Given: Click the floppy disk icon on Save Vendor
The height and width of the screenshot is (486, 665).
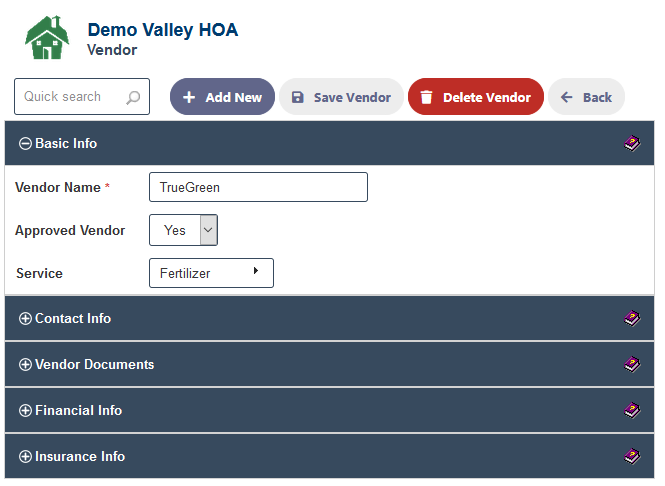Looking at the screenshot, I should [298, 97].
